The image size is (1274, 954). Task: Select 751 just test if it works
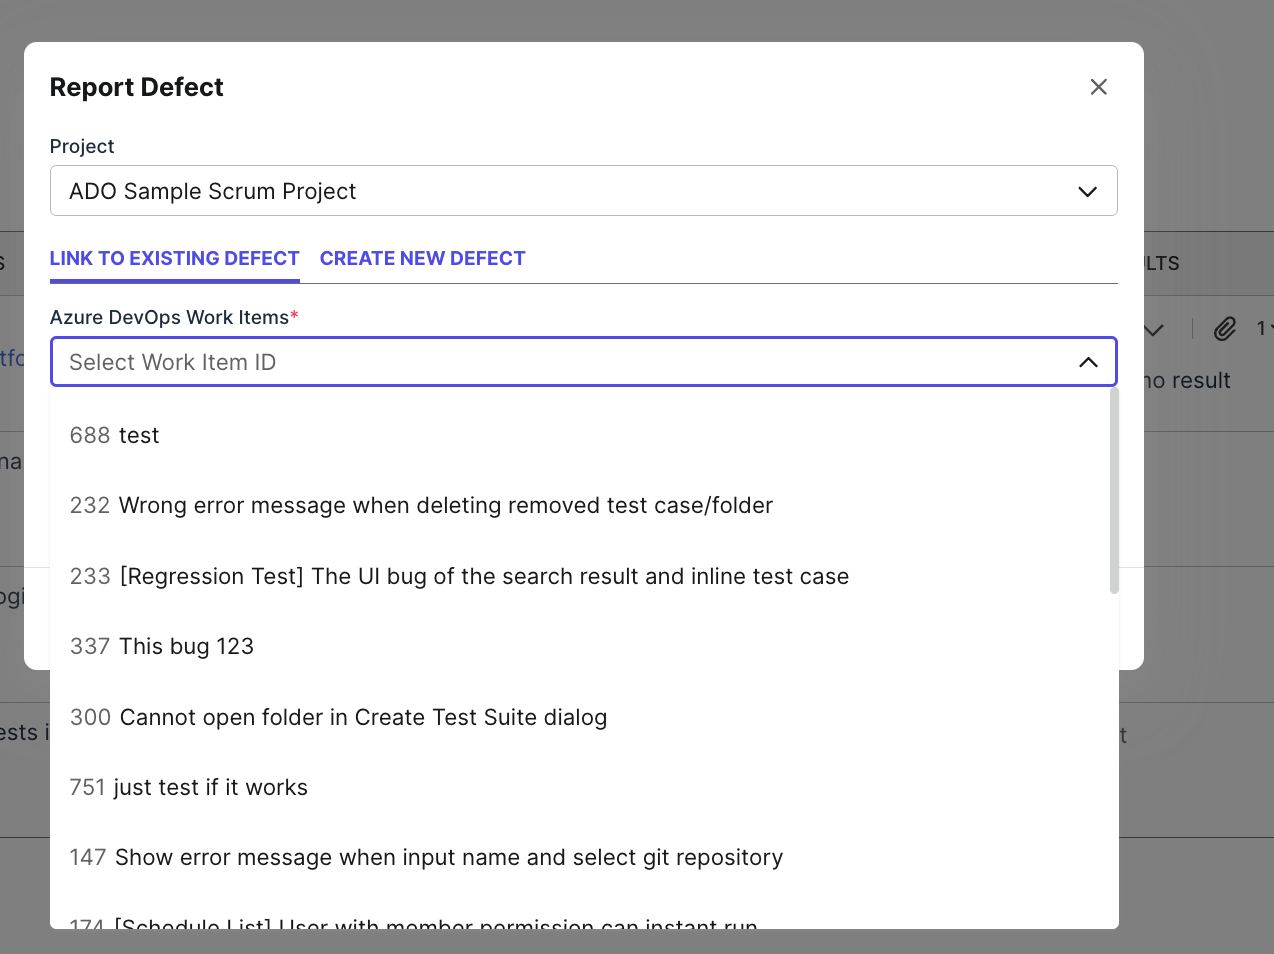pyautogui.click(x=188, y=787)
